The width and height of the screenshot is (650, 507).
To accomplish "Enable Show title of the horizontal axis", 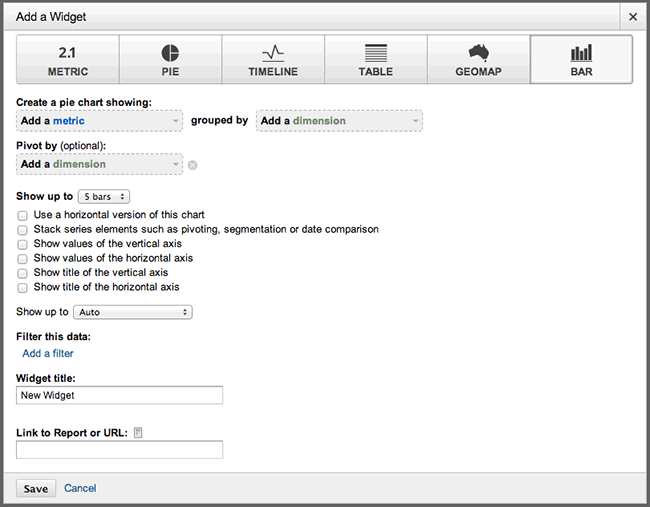I will point(22,287).
